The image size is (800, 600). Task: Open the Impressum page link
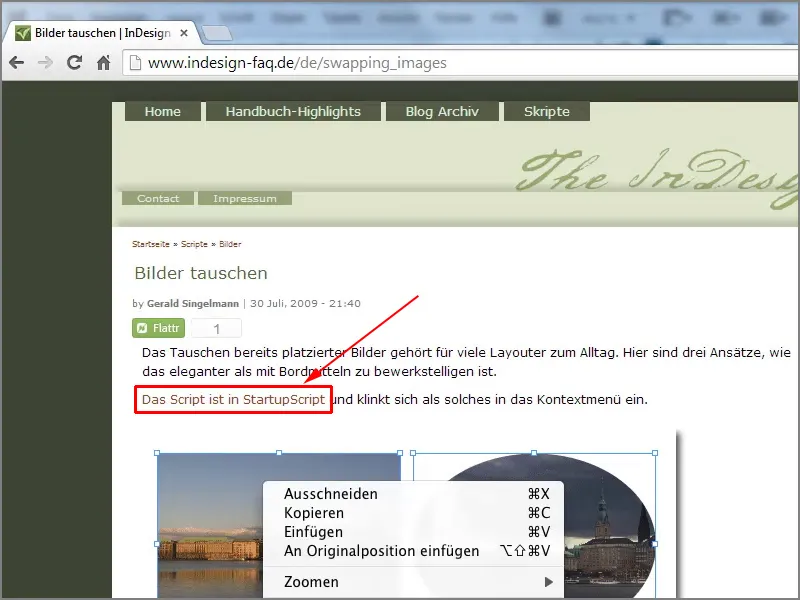coord(245,198)
